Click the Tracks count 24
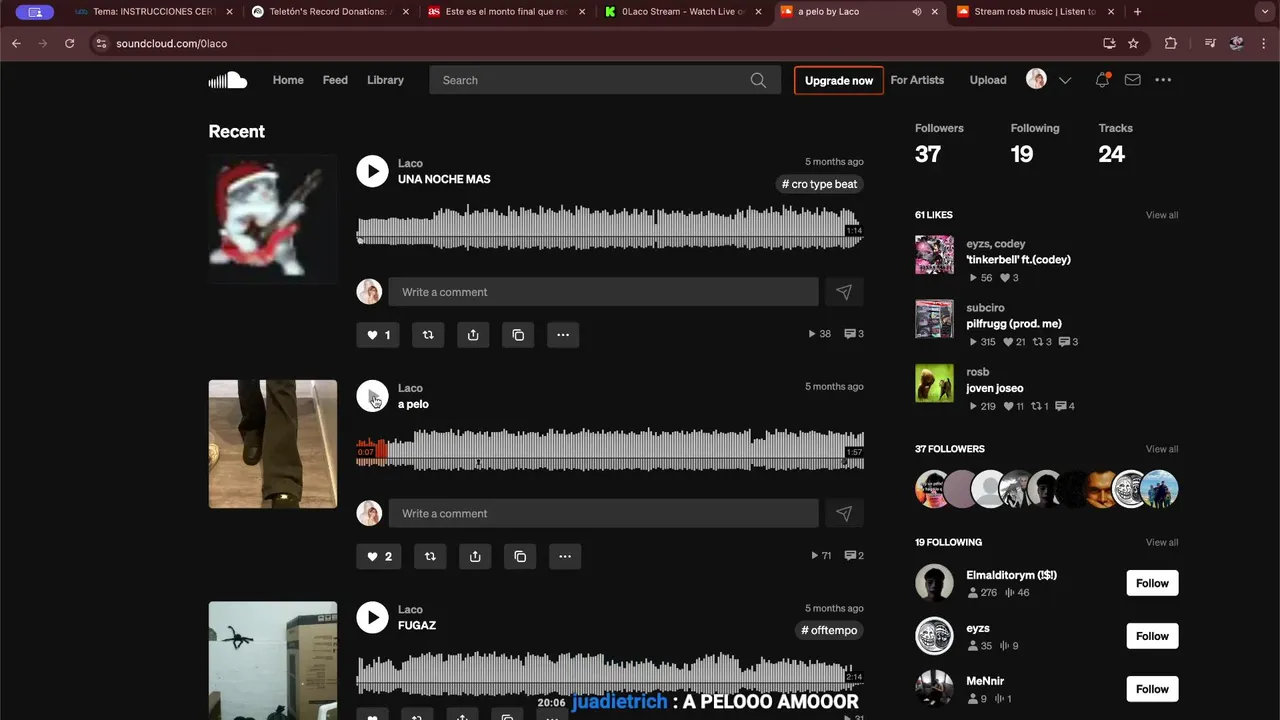The height and width of the screenshot is (720, 1280). [1111, 154]
